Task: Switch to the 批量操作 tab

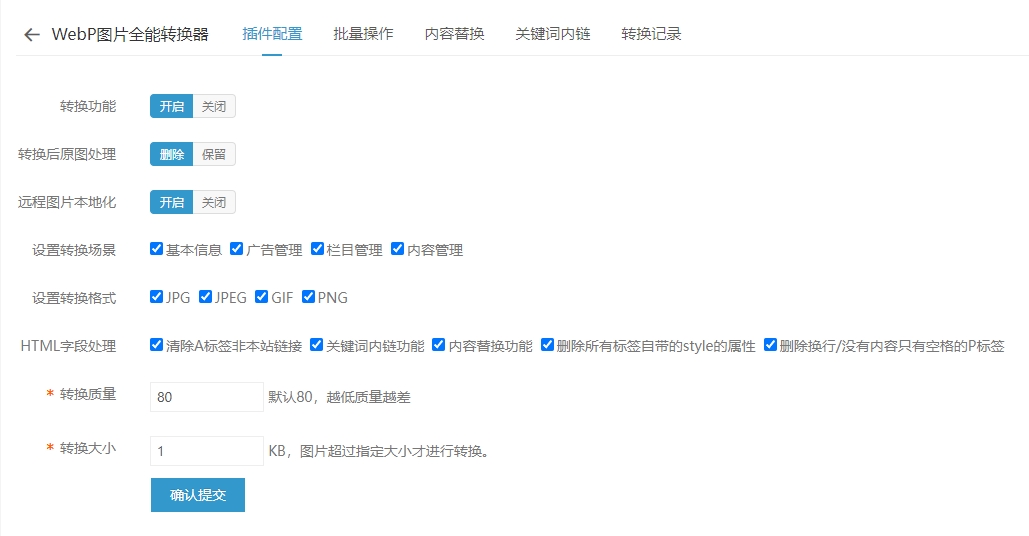Action: click(x=363, y=34)
